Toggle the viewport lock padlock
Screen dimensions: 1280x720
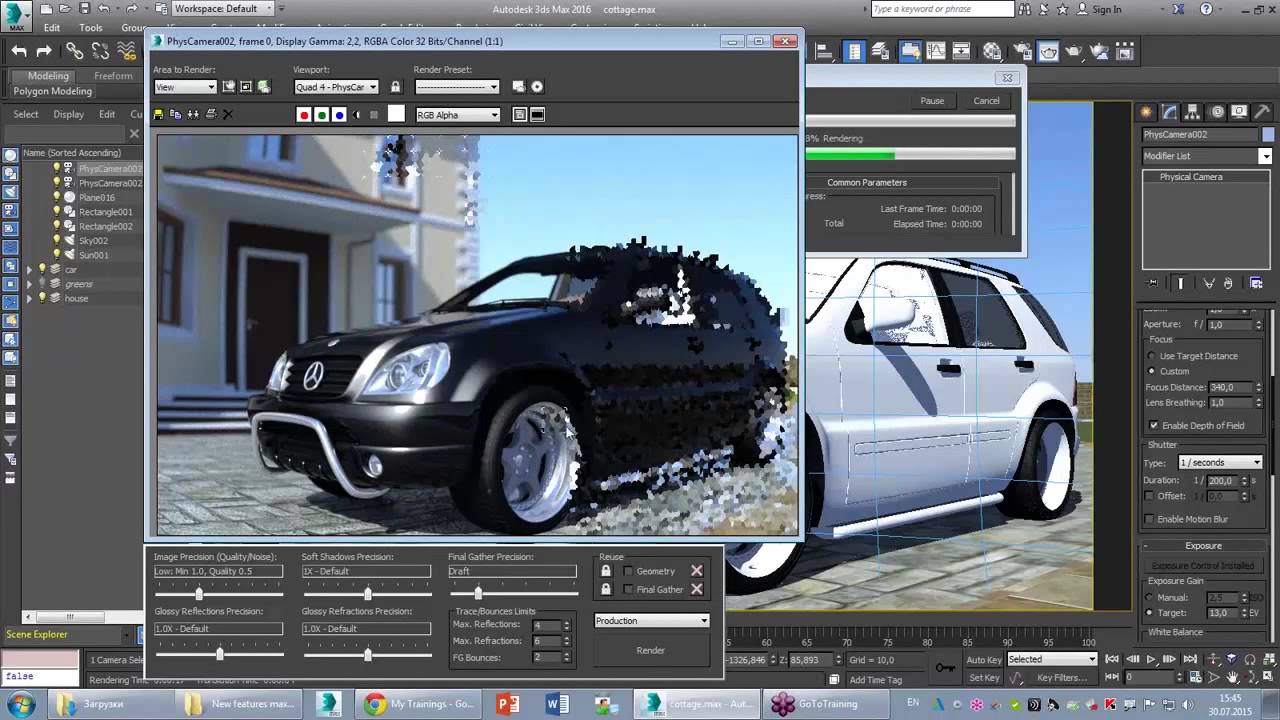pos(395,87)
